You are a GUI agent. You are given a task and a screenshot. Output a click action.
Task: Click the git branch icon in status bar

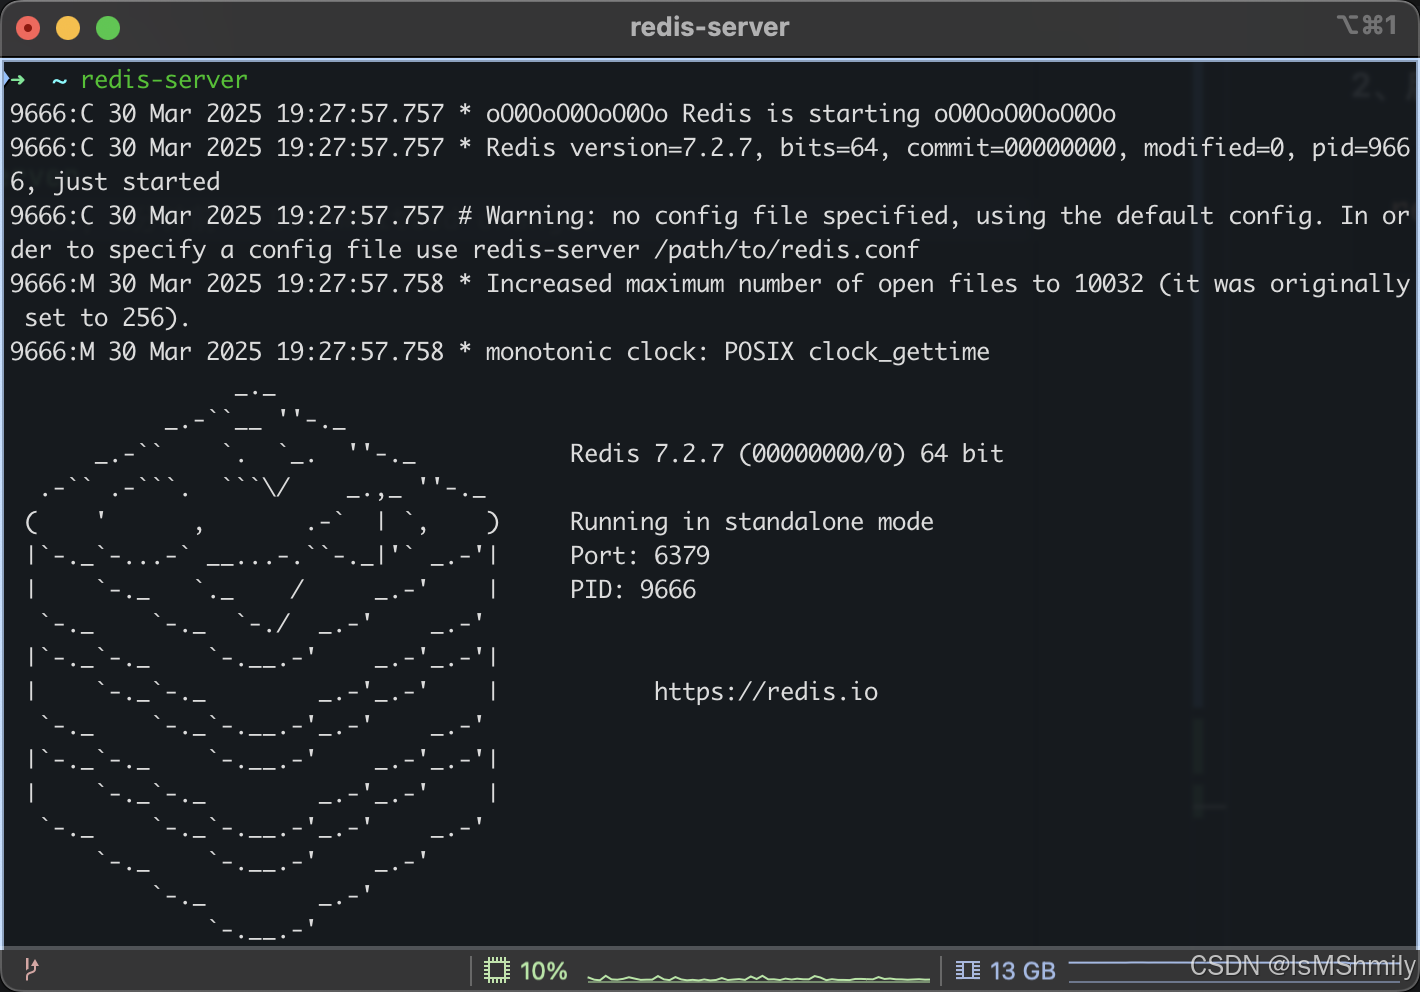(31, 968)
